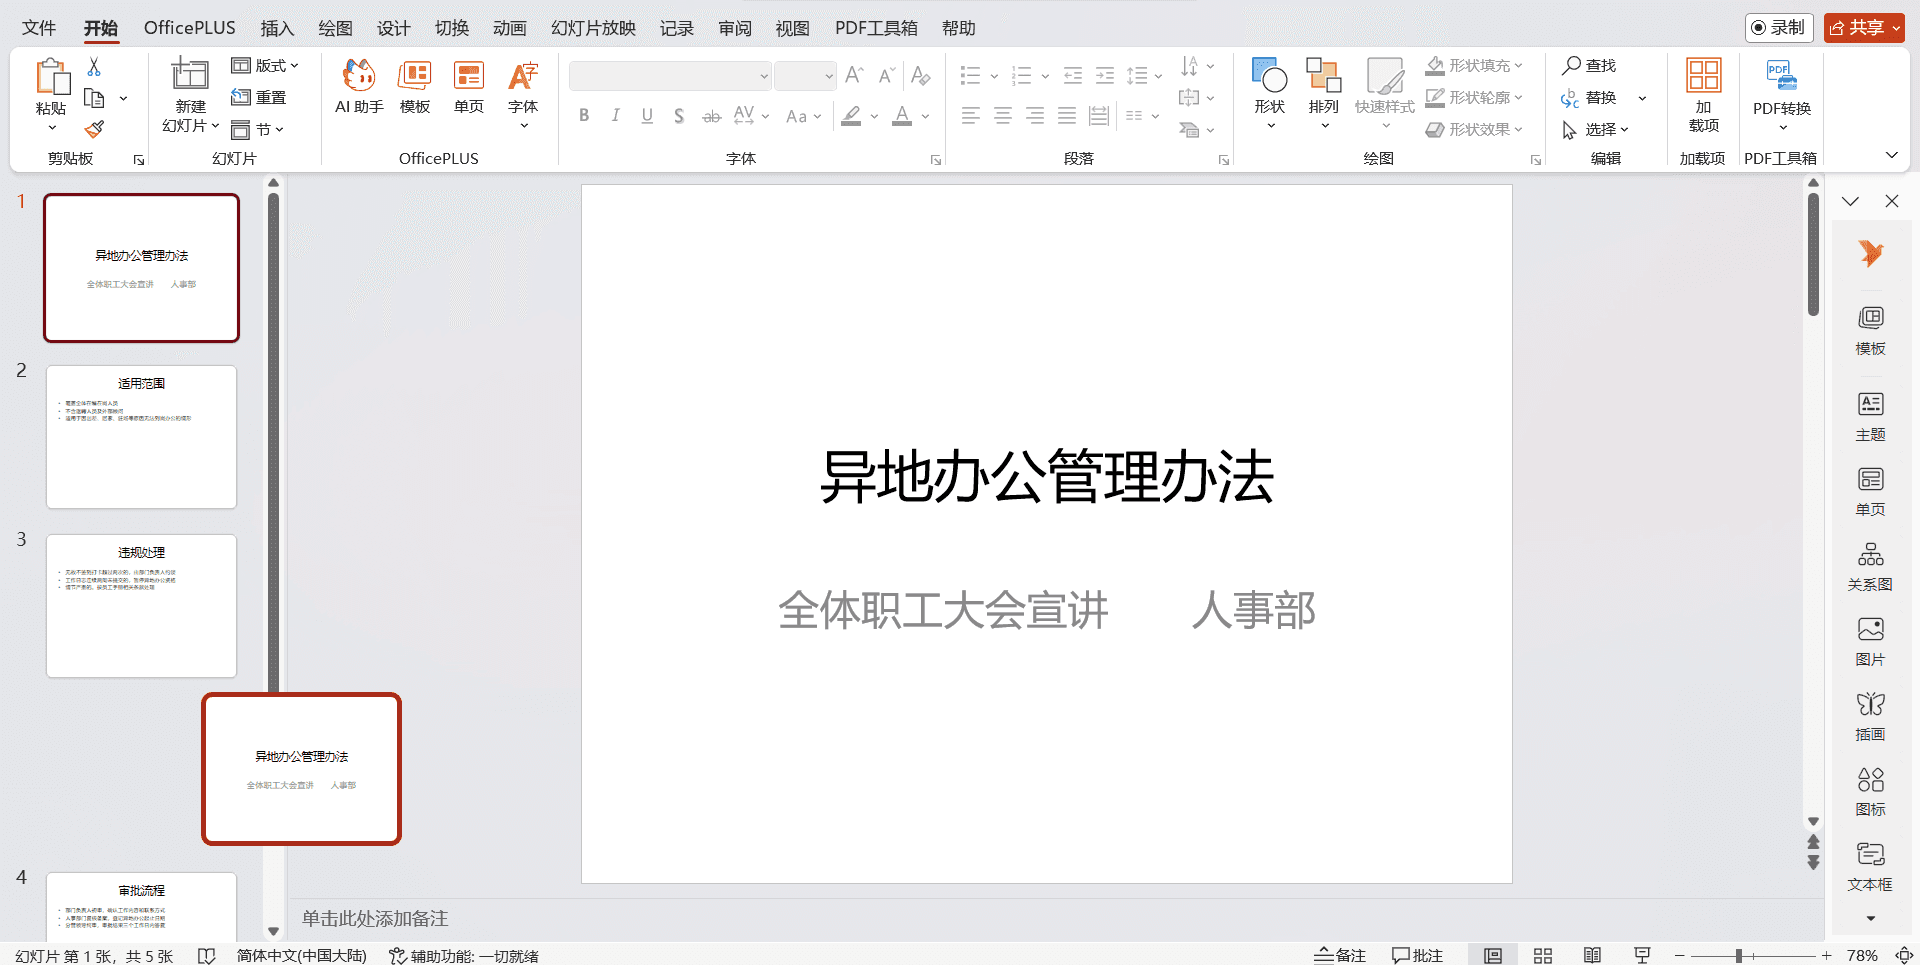Switch to the 动画 tab
The image size is (1920, 965).
click(510, 28)
